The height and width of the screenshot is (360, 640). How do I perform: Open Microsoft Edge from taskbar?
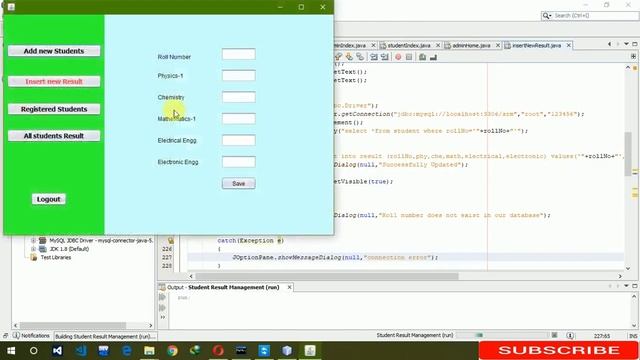point(127,351)
